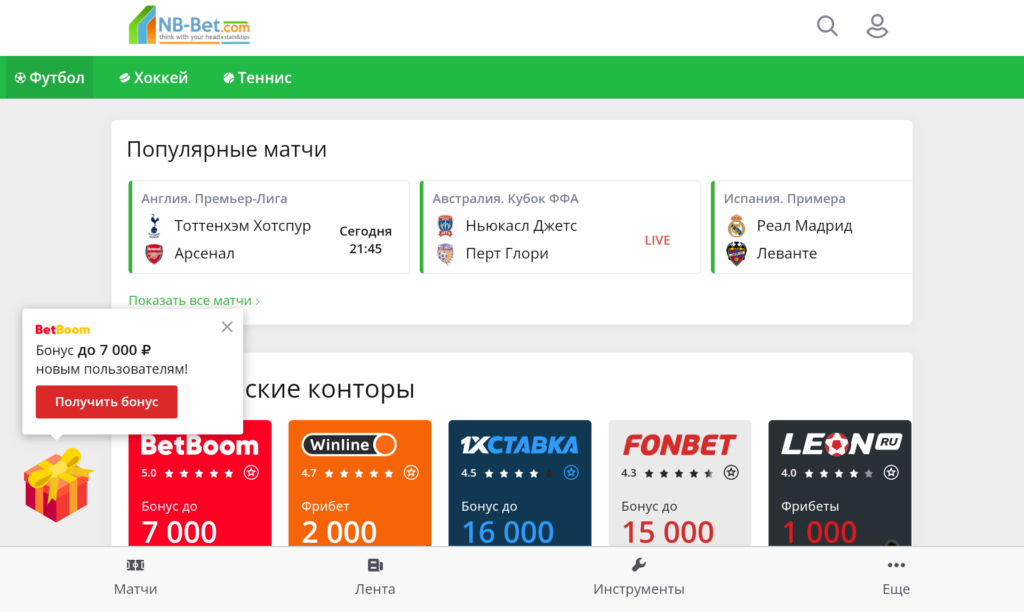1024x612 pixels.
Task: Select the Футбол tab
Action: tap(50, 78)
